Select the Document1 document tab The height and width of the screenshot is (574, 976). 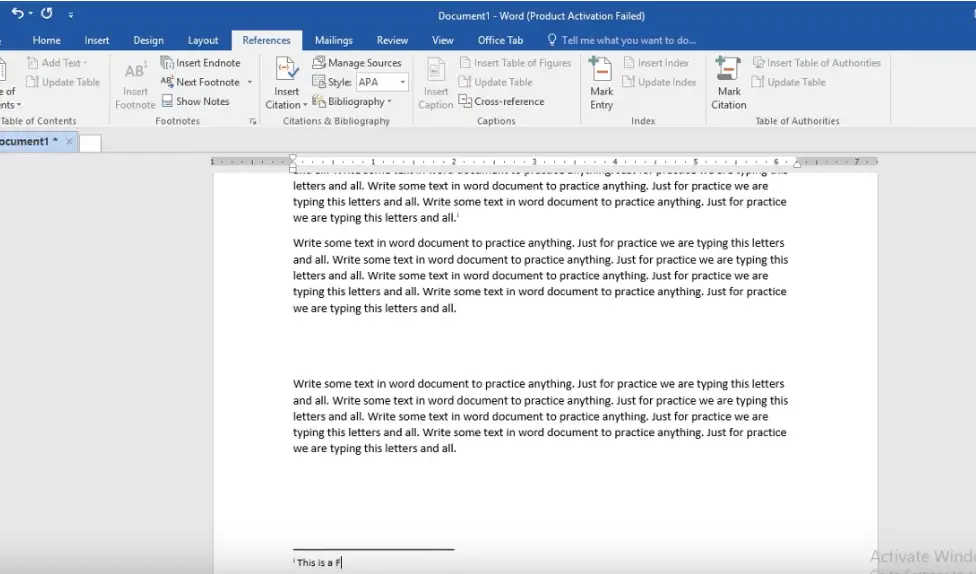[x=28, y=141]
